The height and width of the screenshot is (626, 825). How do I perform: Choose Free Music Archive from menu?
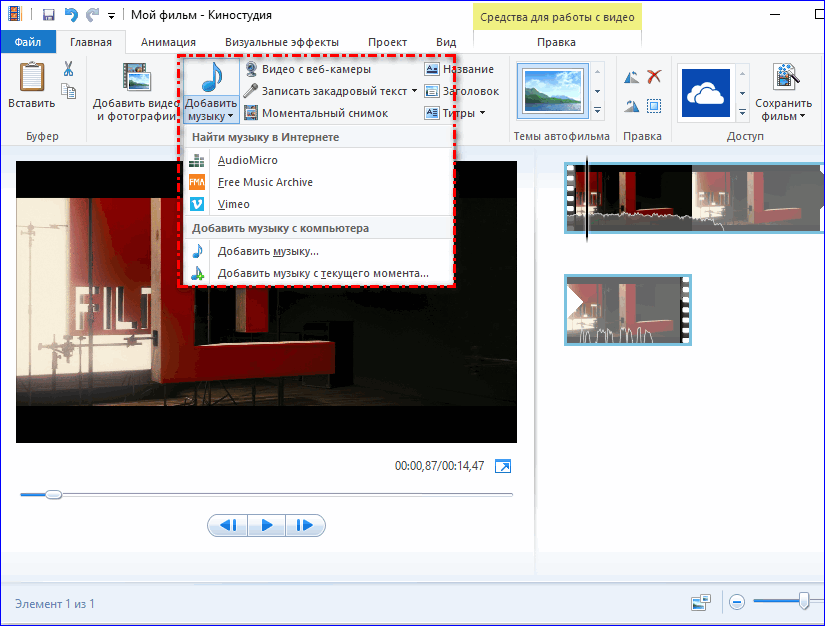pos(265,182)
